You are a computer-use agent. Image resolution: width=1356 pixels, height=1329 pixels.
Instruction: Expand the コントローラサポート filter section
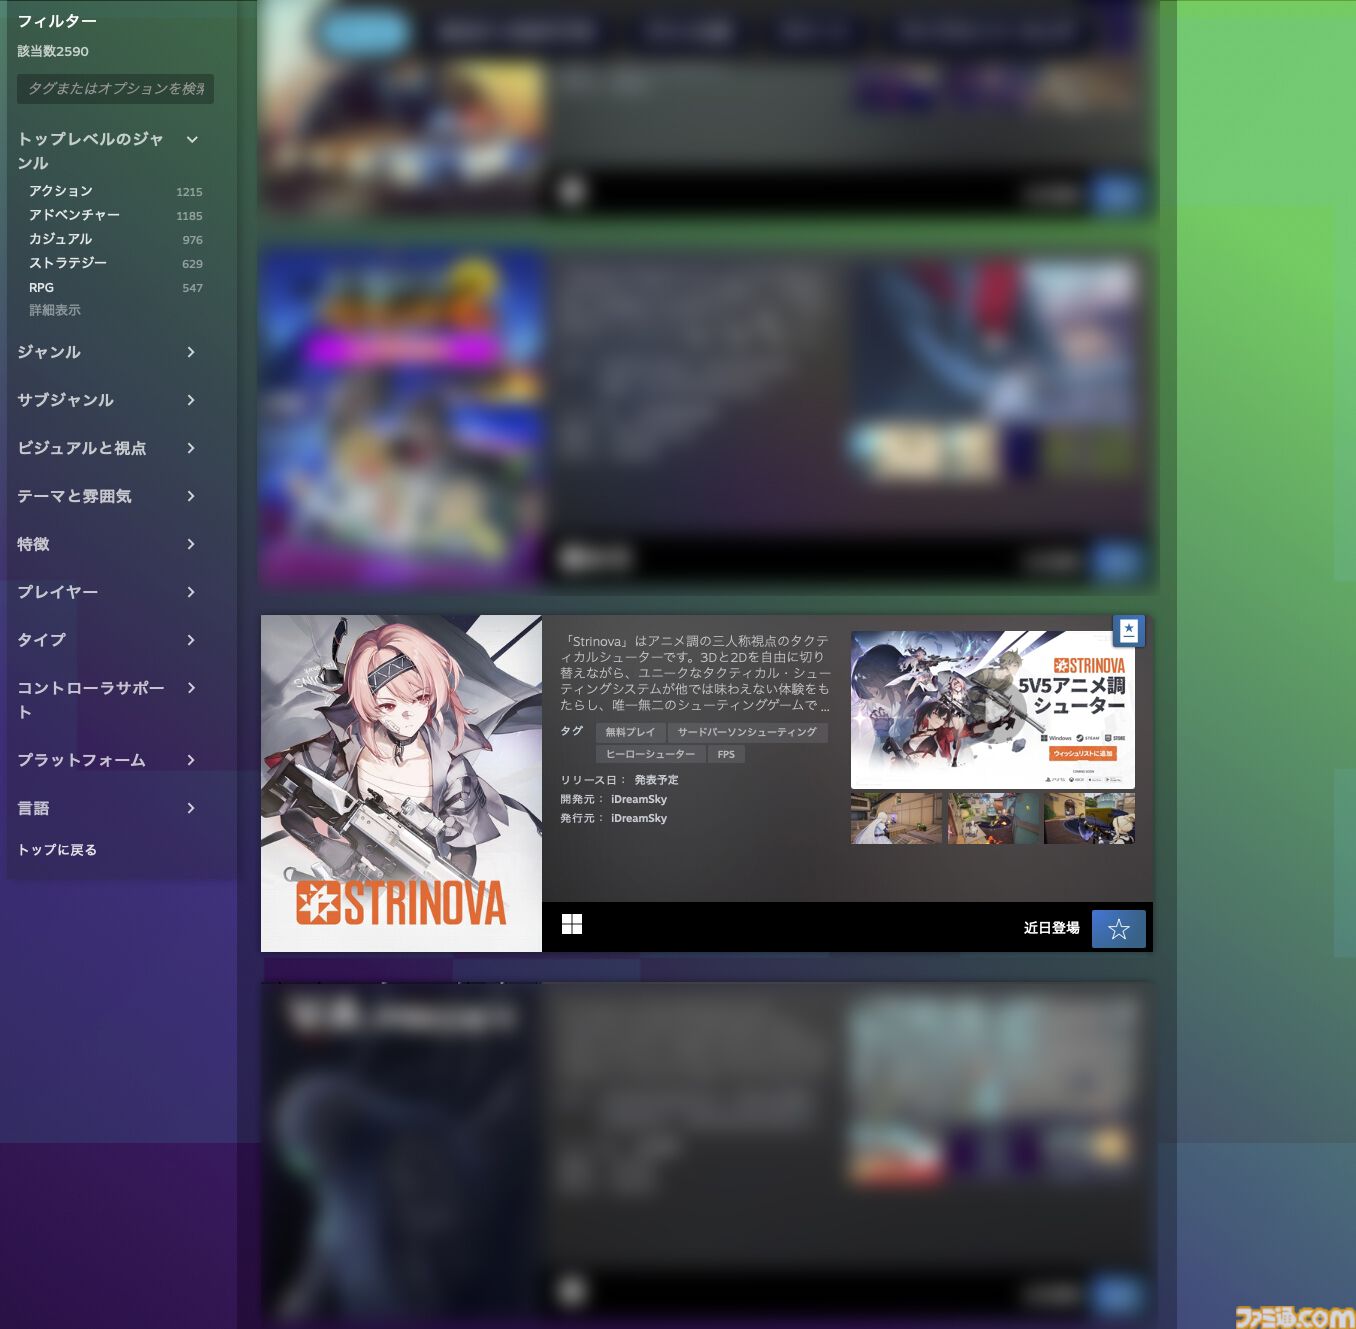[x=107, y=699]
